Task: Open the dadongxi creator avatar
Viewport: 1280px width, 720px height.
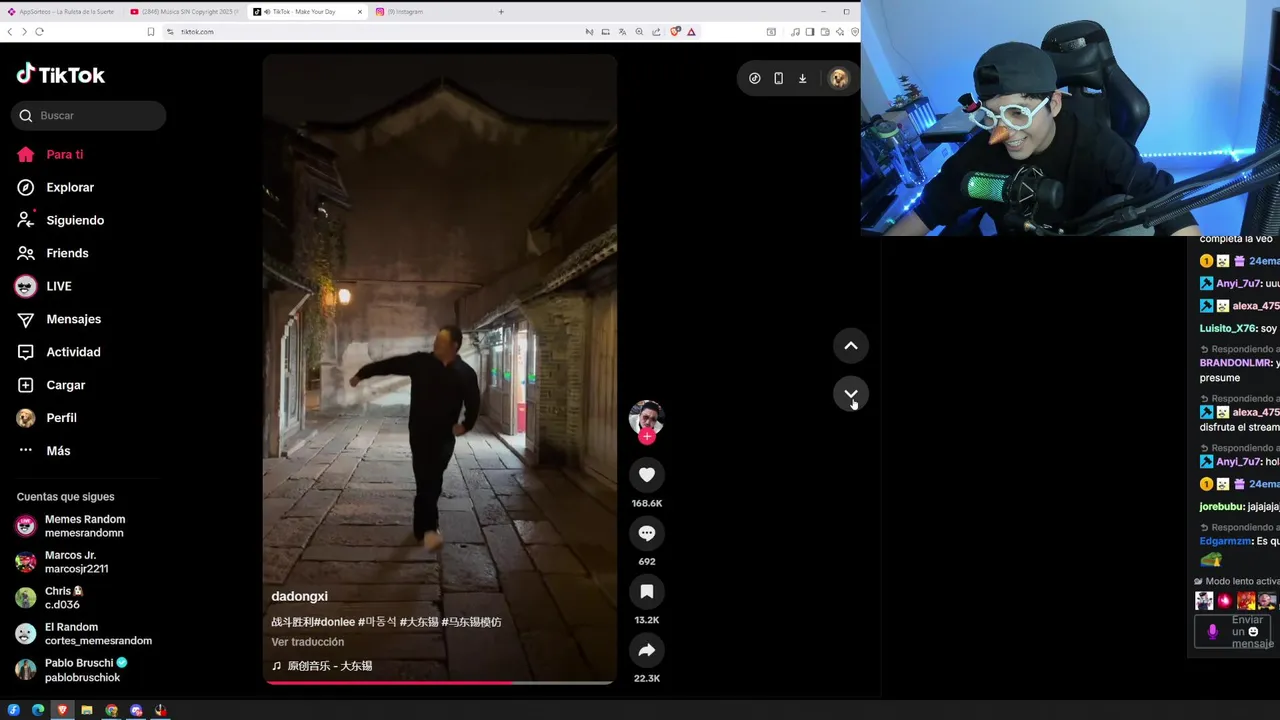Action: point(647,417)
